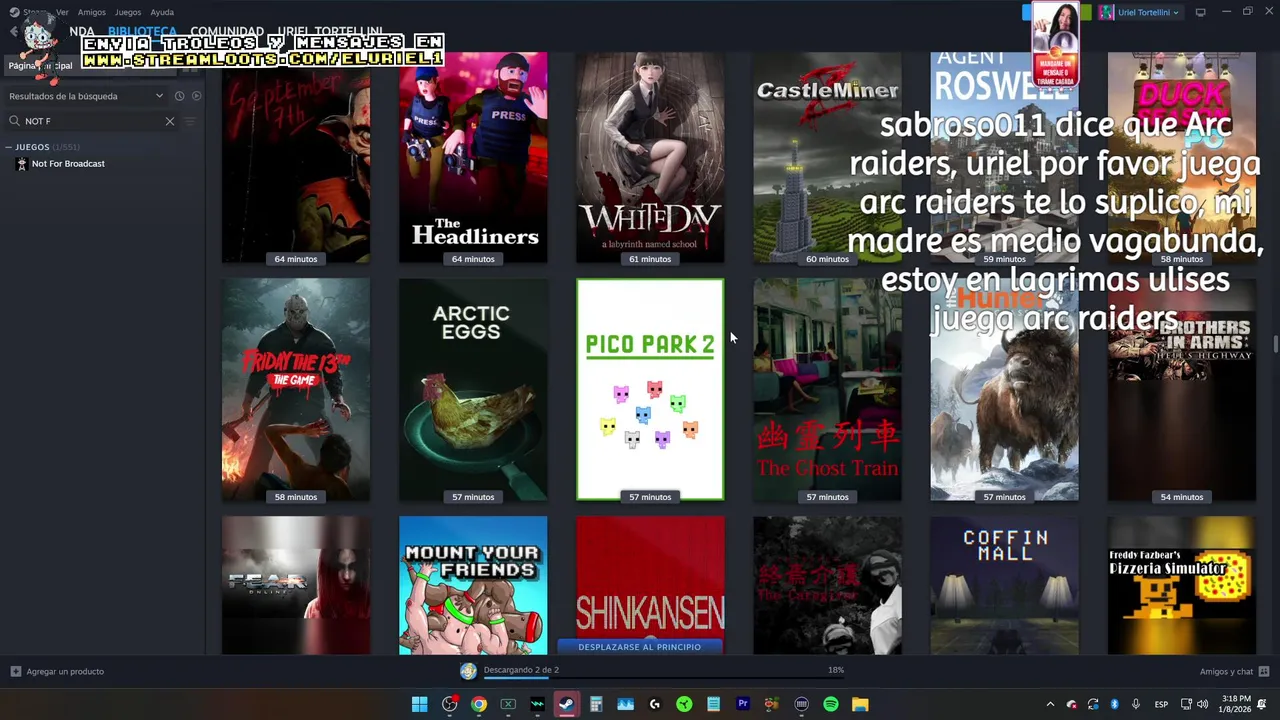Switch to the BIBLIOTECA tab

[x=142, y=32]
